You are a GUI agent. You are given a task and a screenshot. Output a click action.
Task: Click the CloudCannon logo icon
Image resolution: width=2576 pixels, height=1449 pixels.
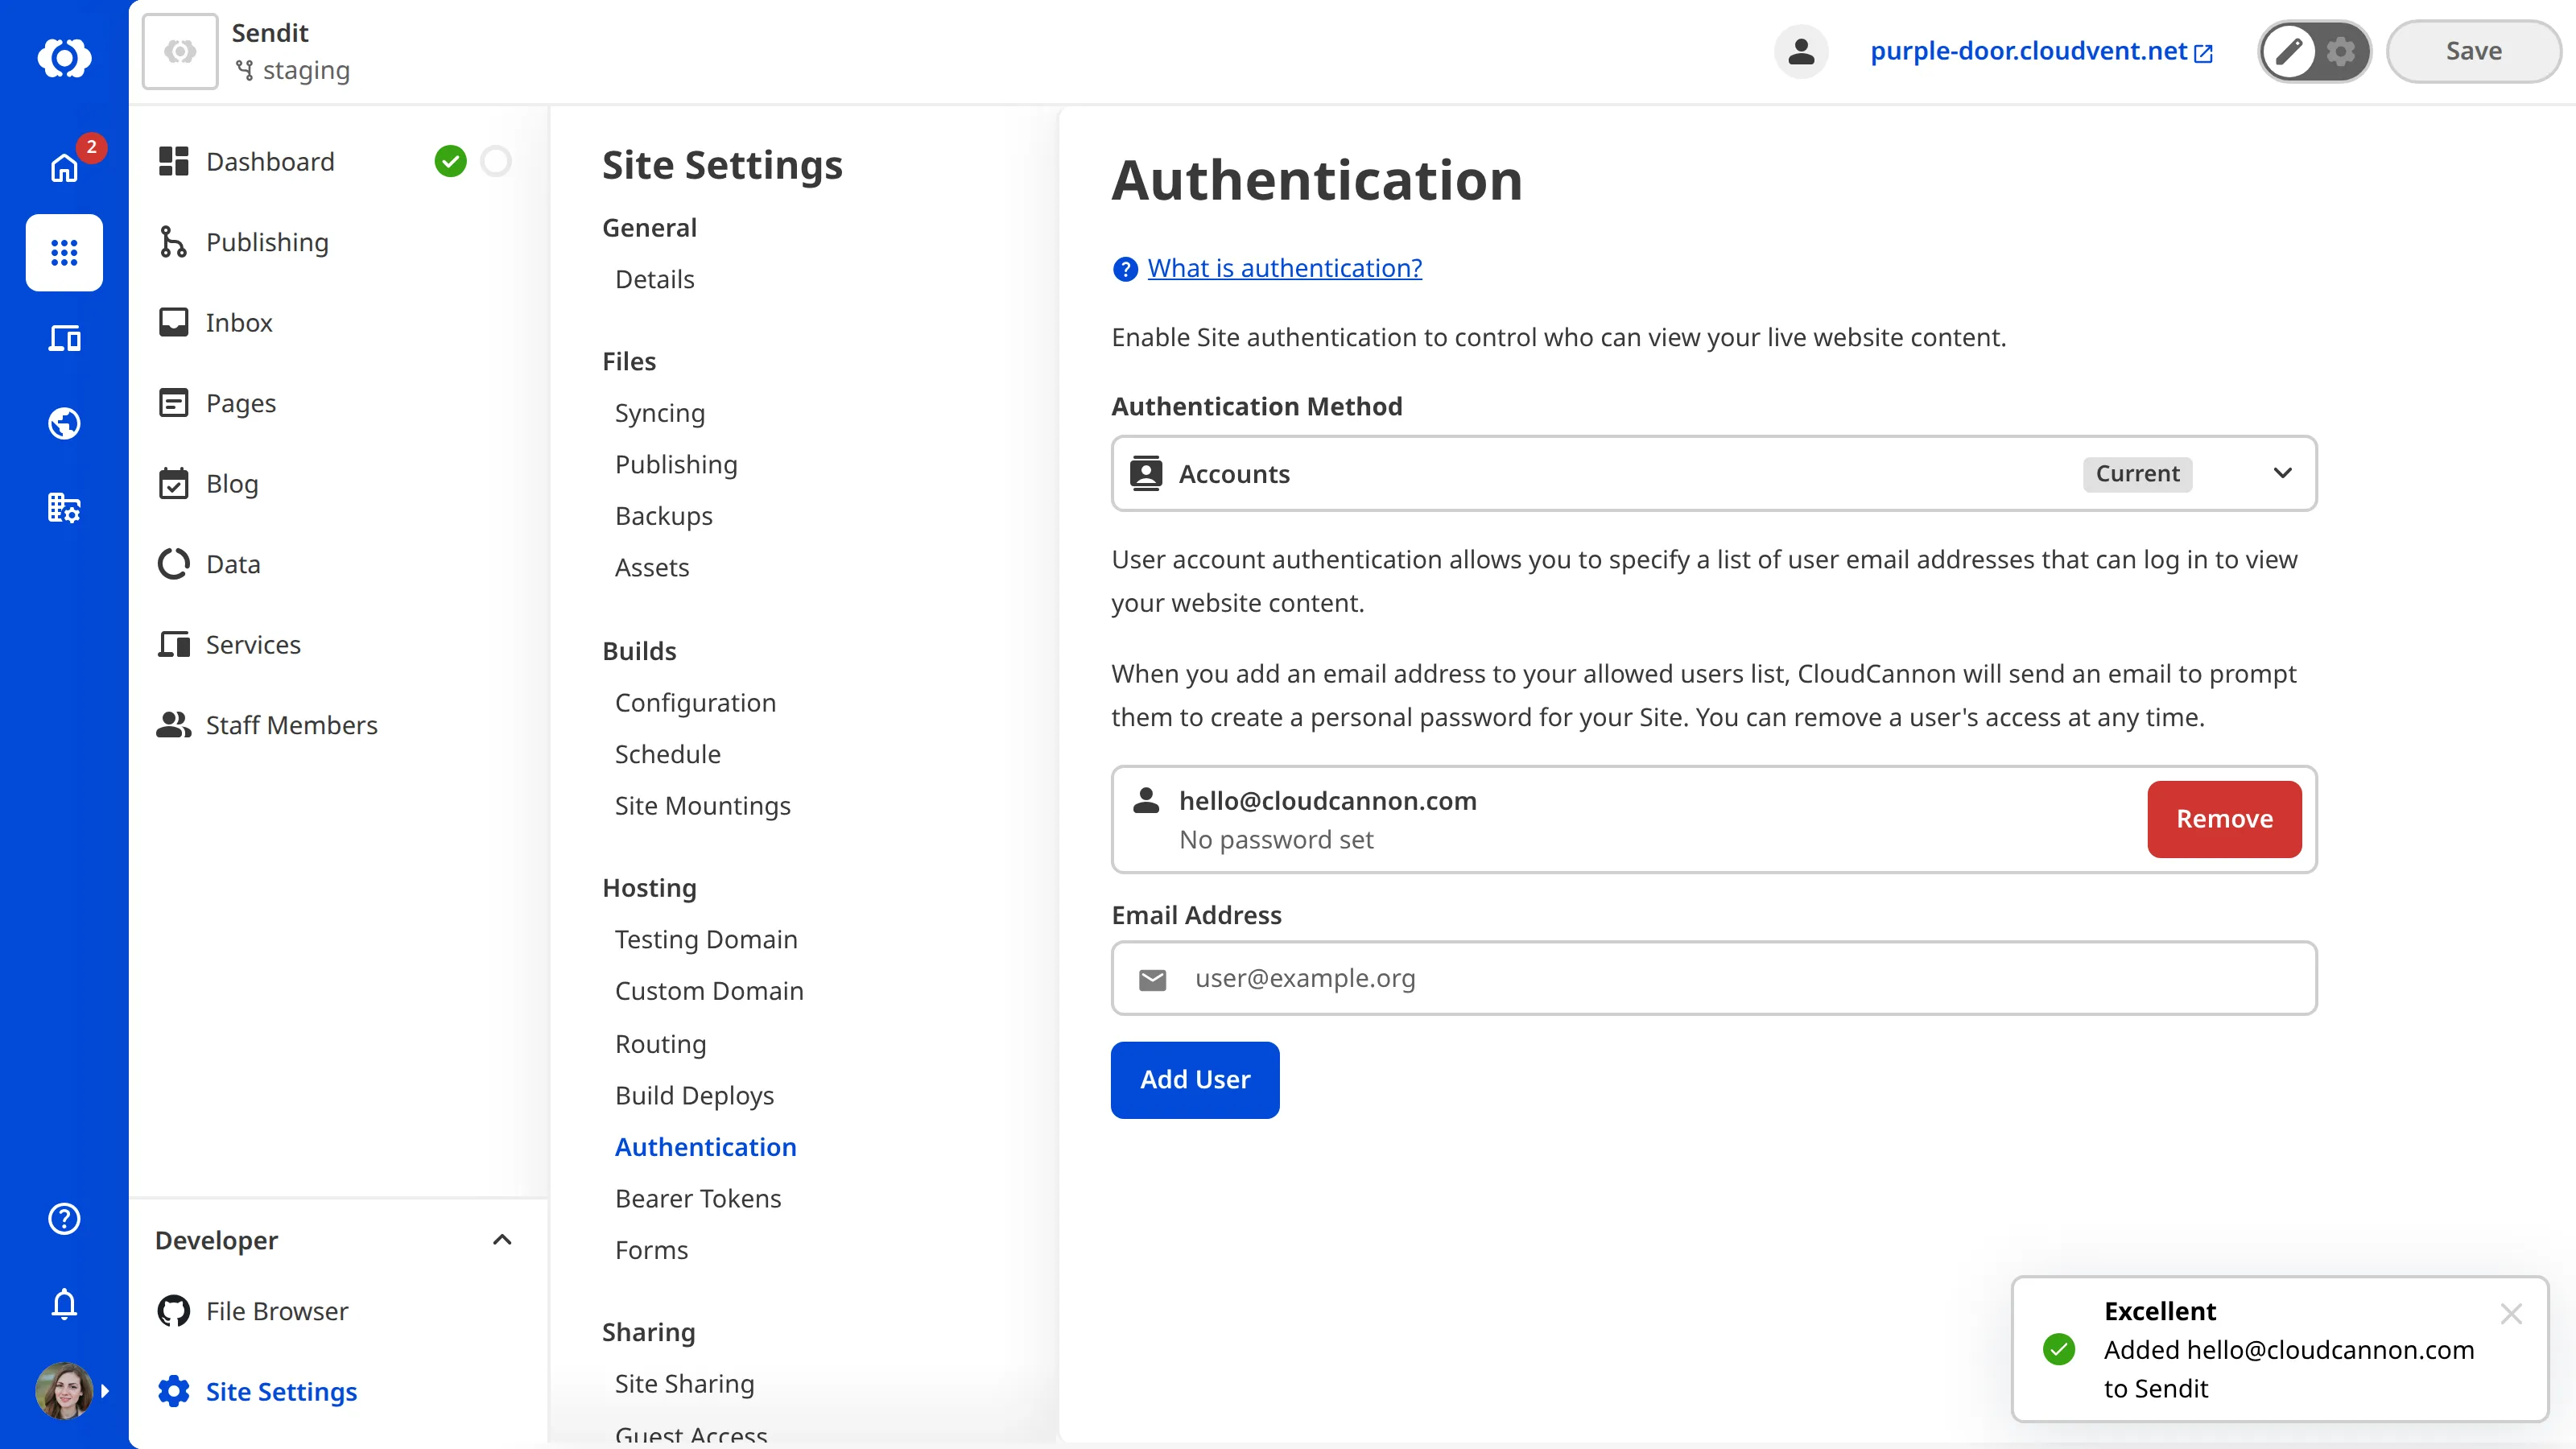[x=64, y=57]
